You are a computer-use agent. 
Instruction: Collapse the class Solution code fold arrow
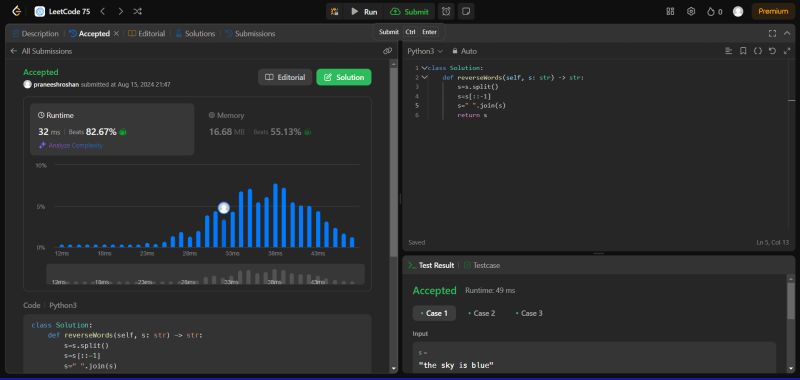424,68
